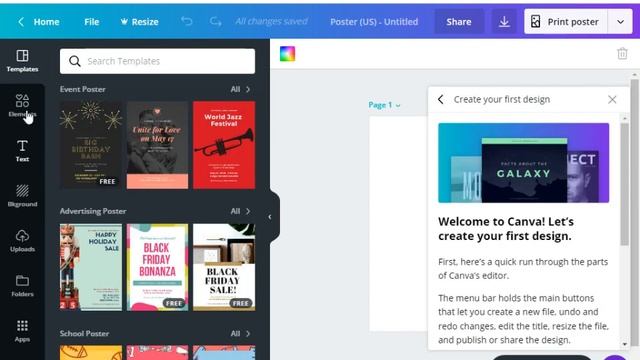
Task: Show all Advertising Poster templates
Action: [x=240, y=211]
